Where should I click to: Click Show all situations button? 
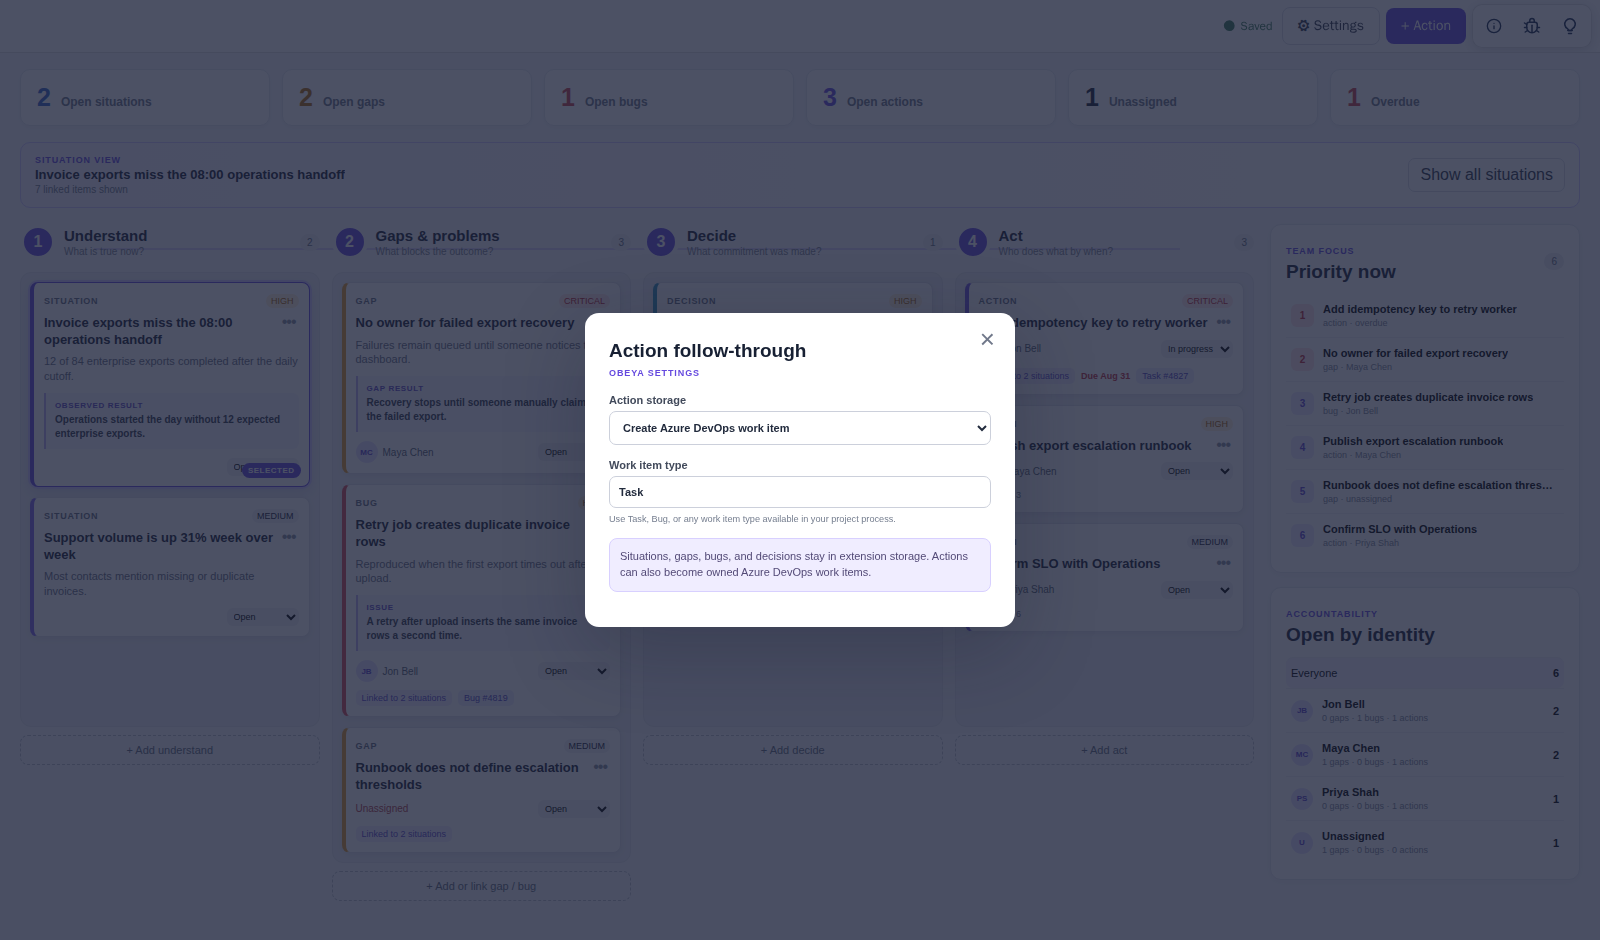1486,175
